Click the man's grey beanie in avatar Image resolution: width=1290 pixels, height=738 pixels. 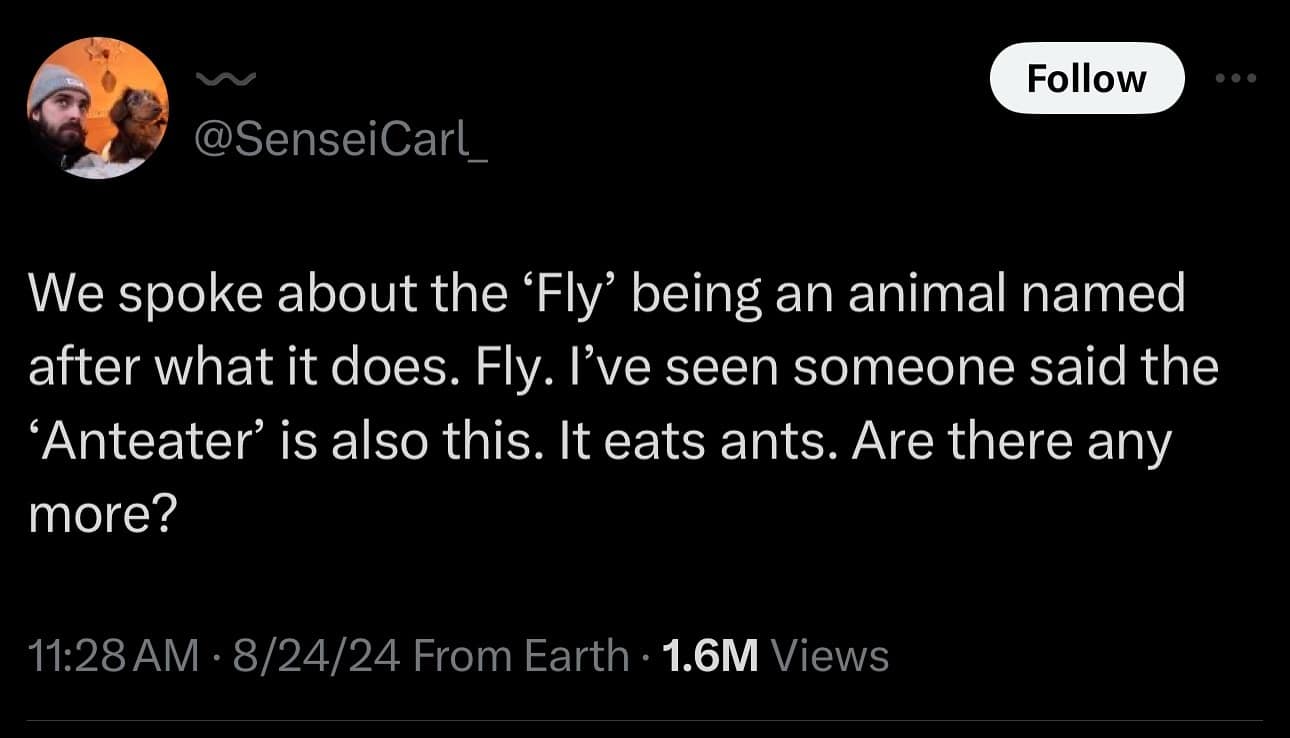pos(58,87)
